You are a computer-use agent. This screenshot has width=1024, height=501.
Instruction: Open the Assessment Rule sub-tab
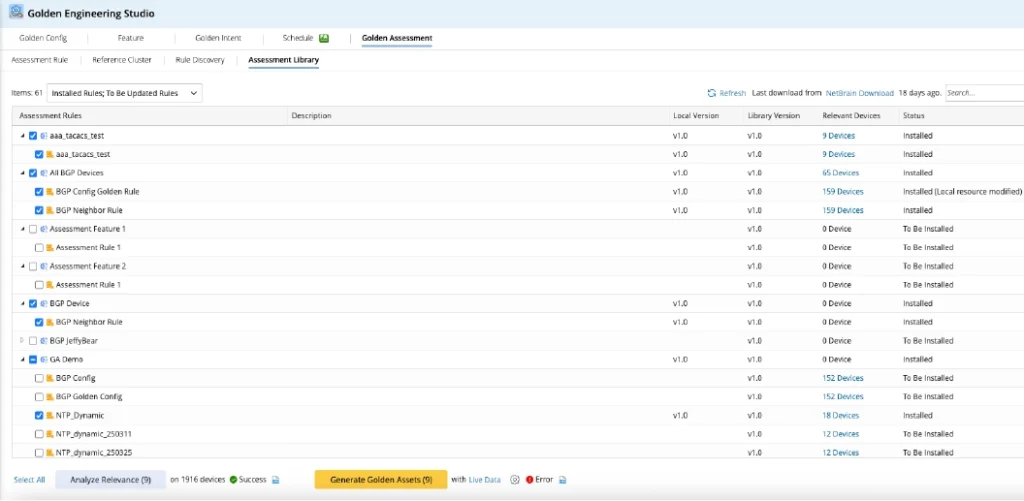coord(39,60)
